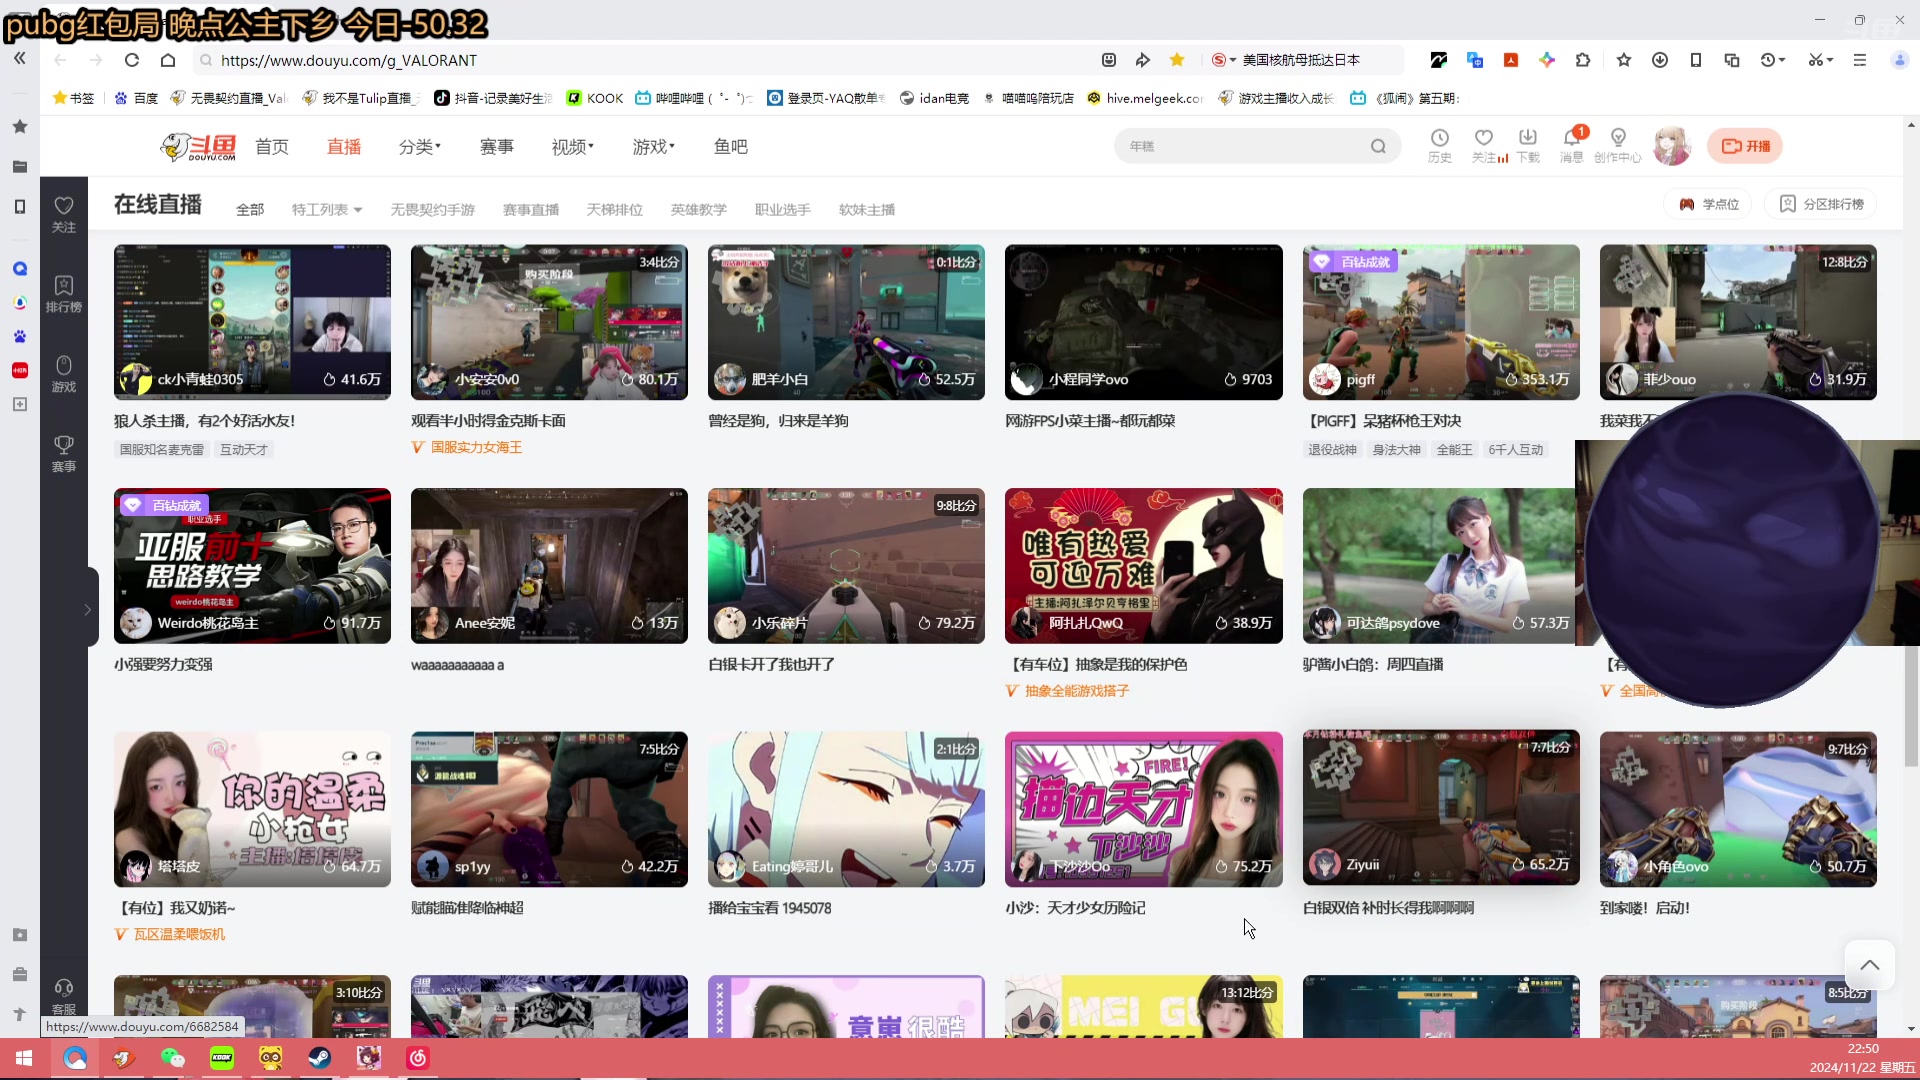Click the browser address bar URL
This screenshot has width=1920, height=1080.
click(349, 60)
